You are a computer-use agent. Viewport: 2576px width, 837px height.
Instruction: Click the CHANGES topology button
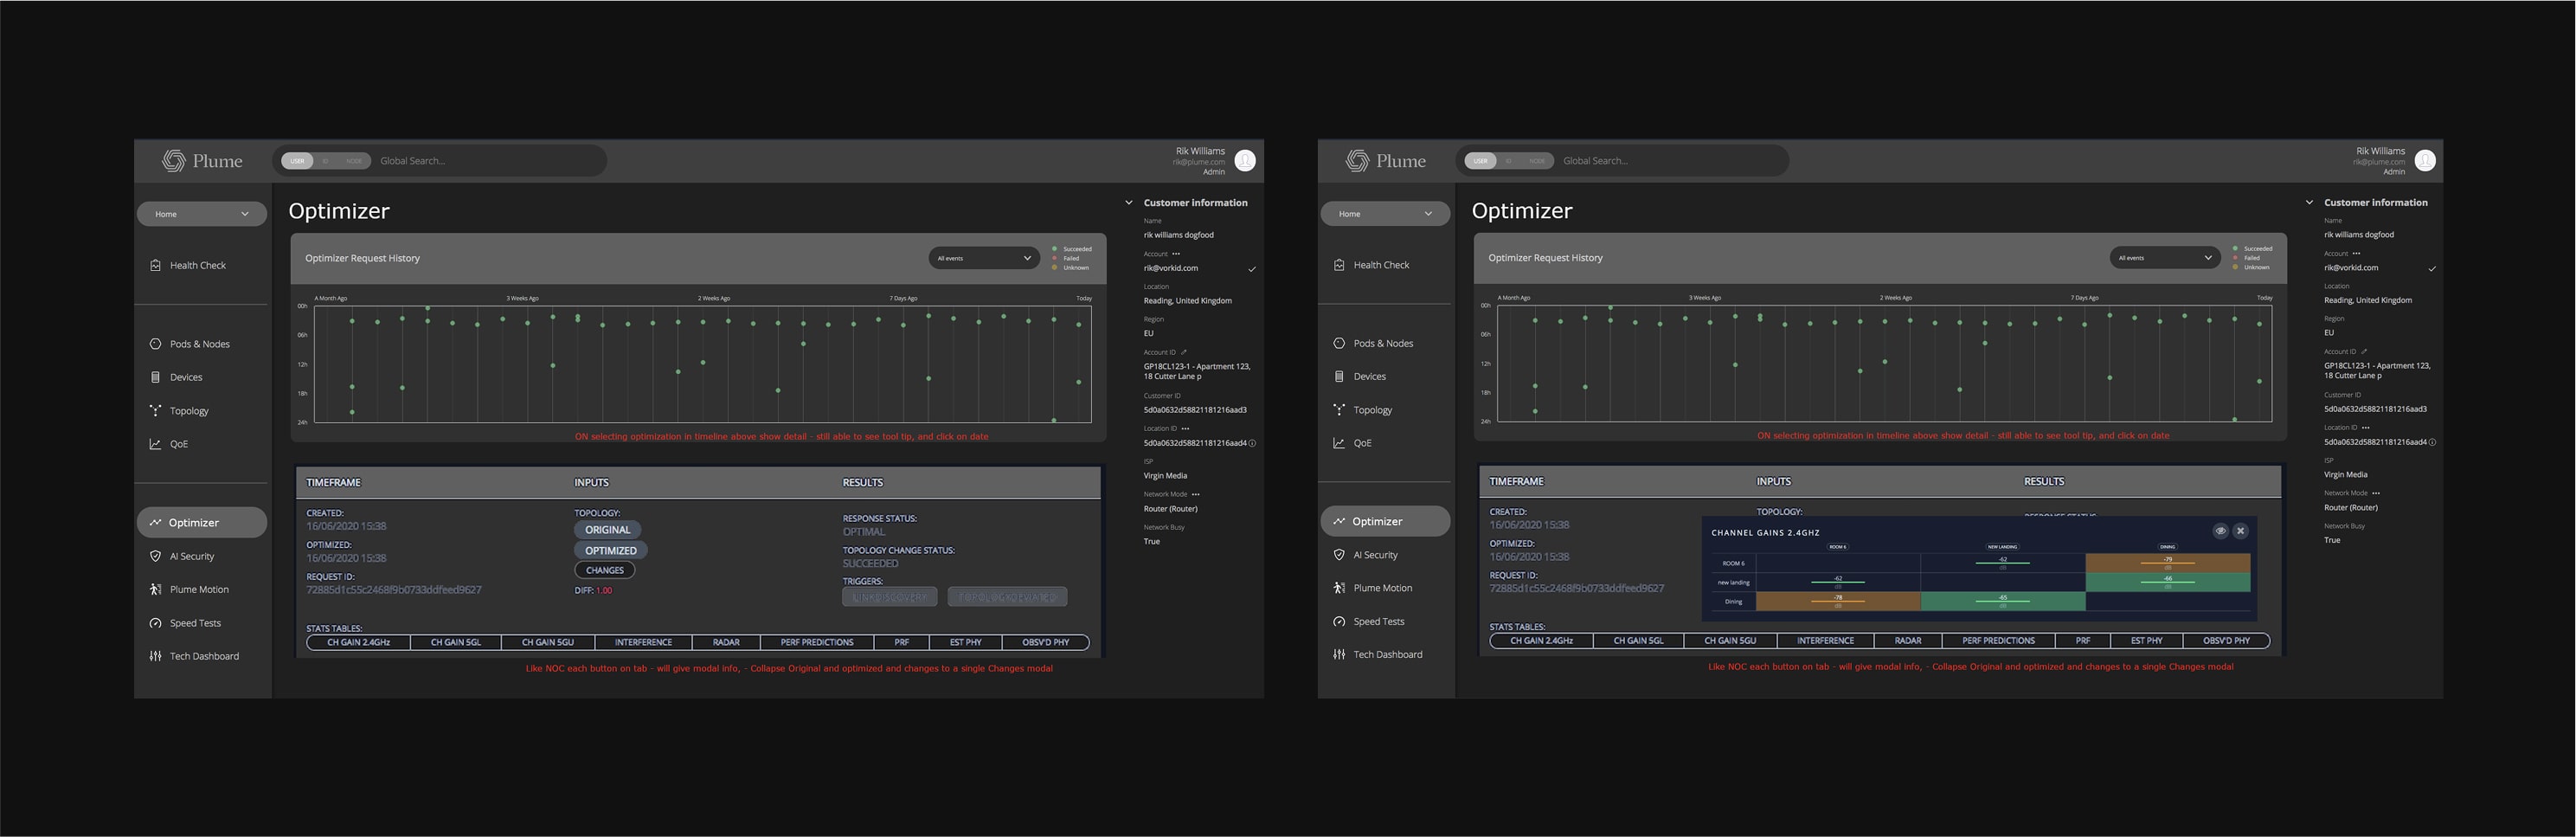[605, 570]
